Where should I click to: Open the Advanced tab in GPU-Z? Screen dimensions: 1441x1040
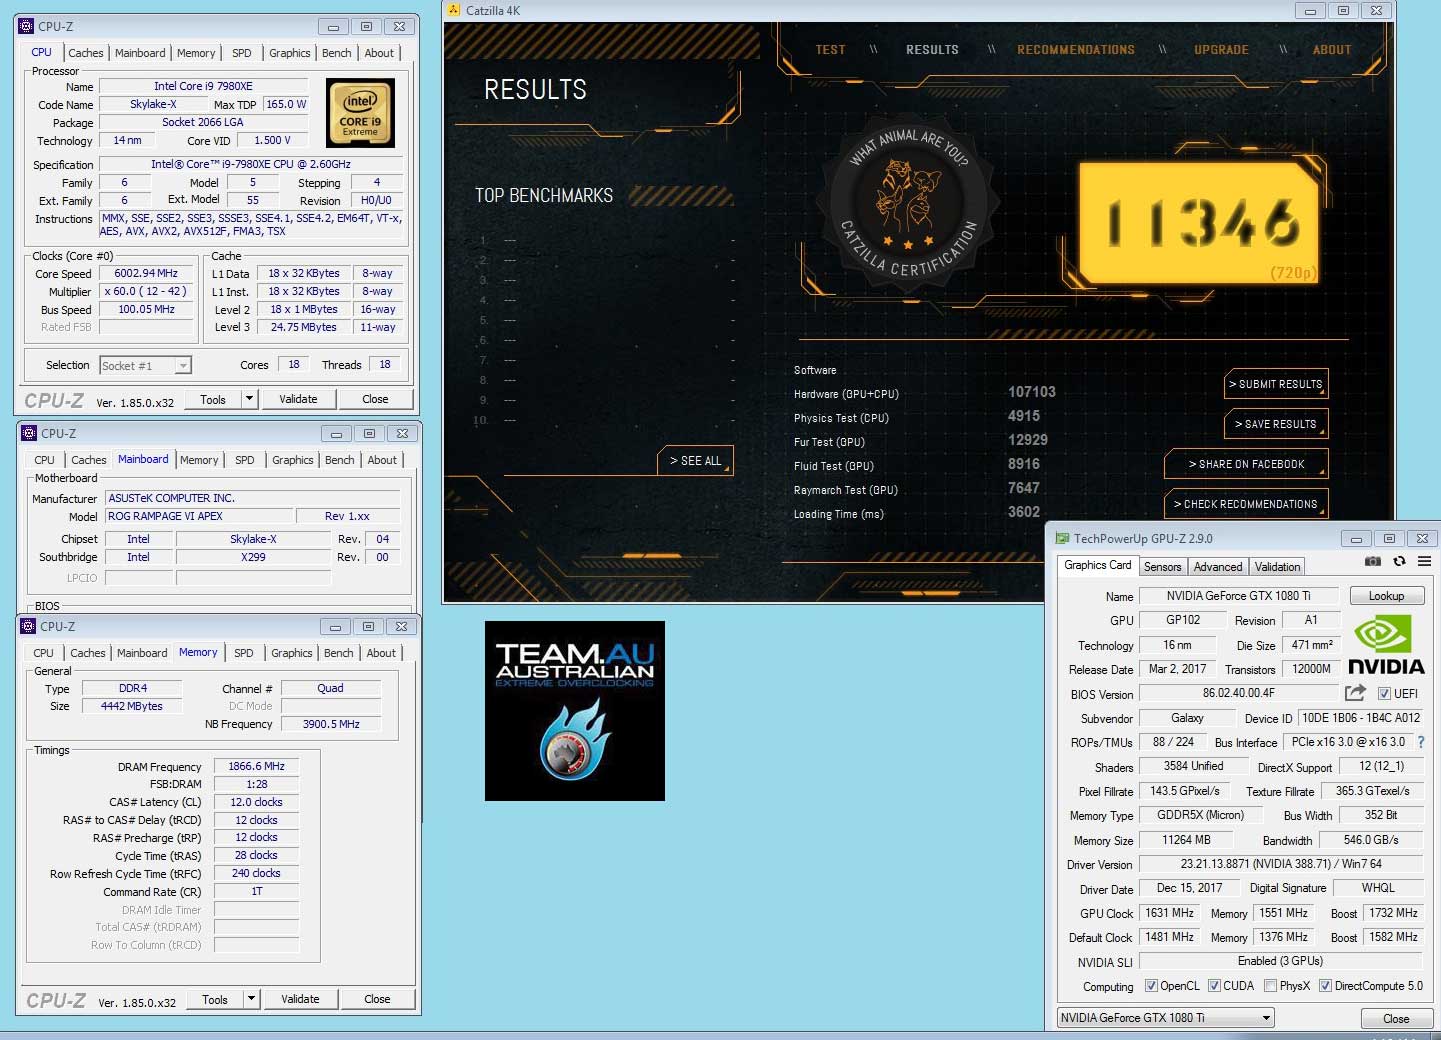click(1218, 566)
